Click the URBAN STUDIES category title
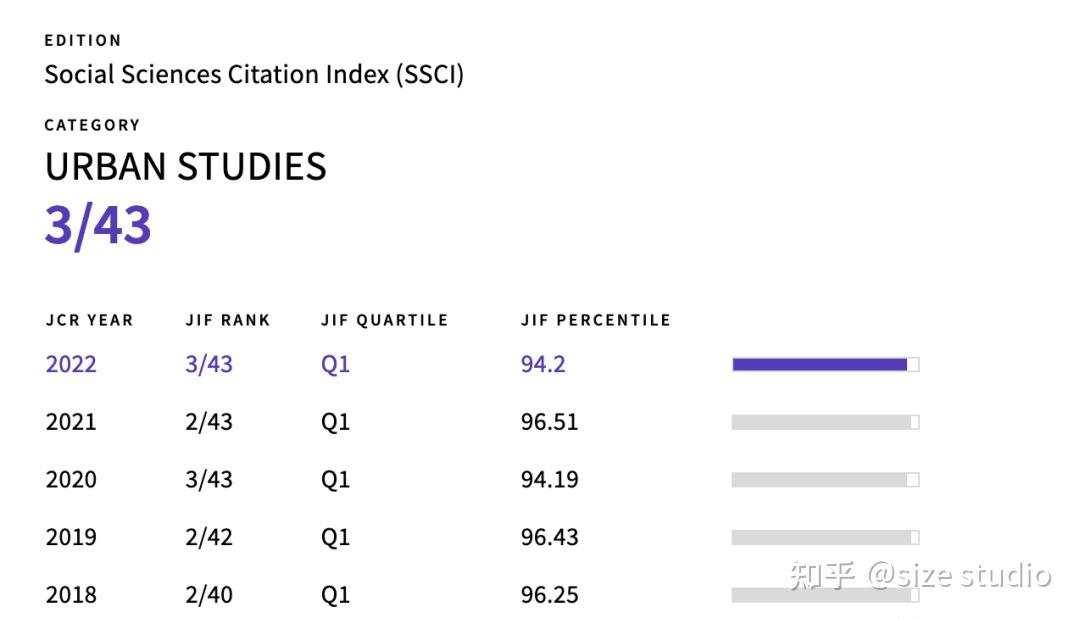Viewport: 1080px width, 620px height. [x=186, y=167]
